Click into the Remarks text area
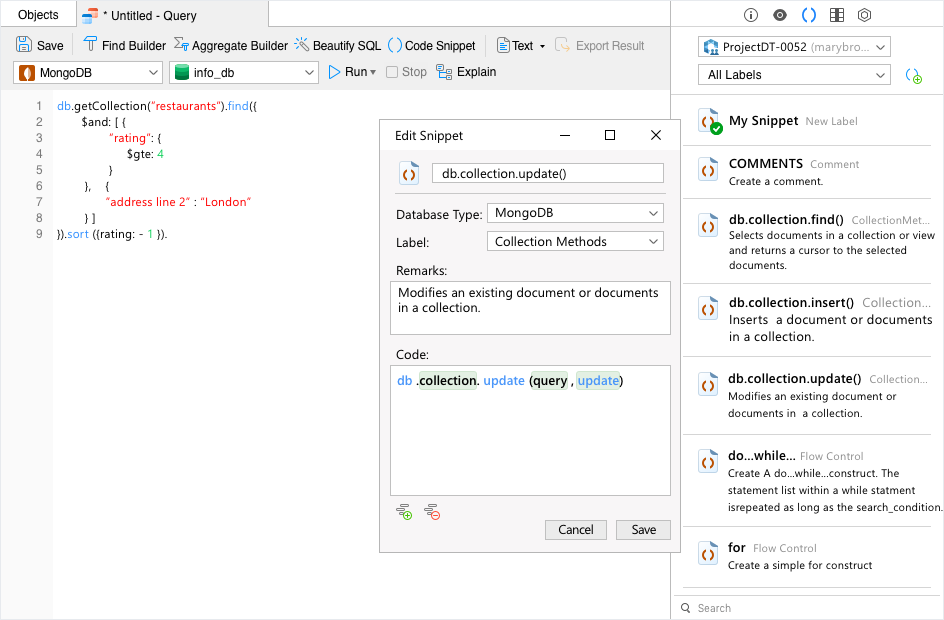The width and height of the screenshot is (944, 620). (530, 308)
